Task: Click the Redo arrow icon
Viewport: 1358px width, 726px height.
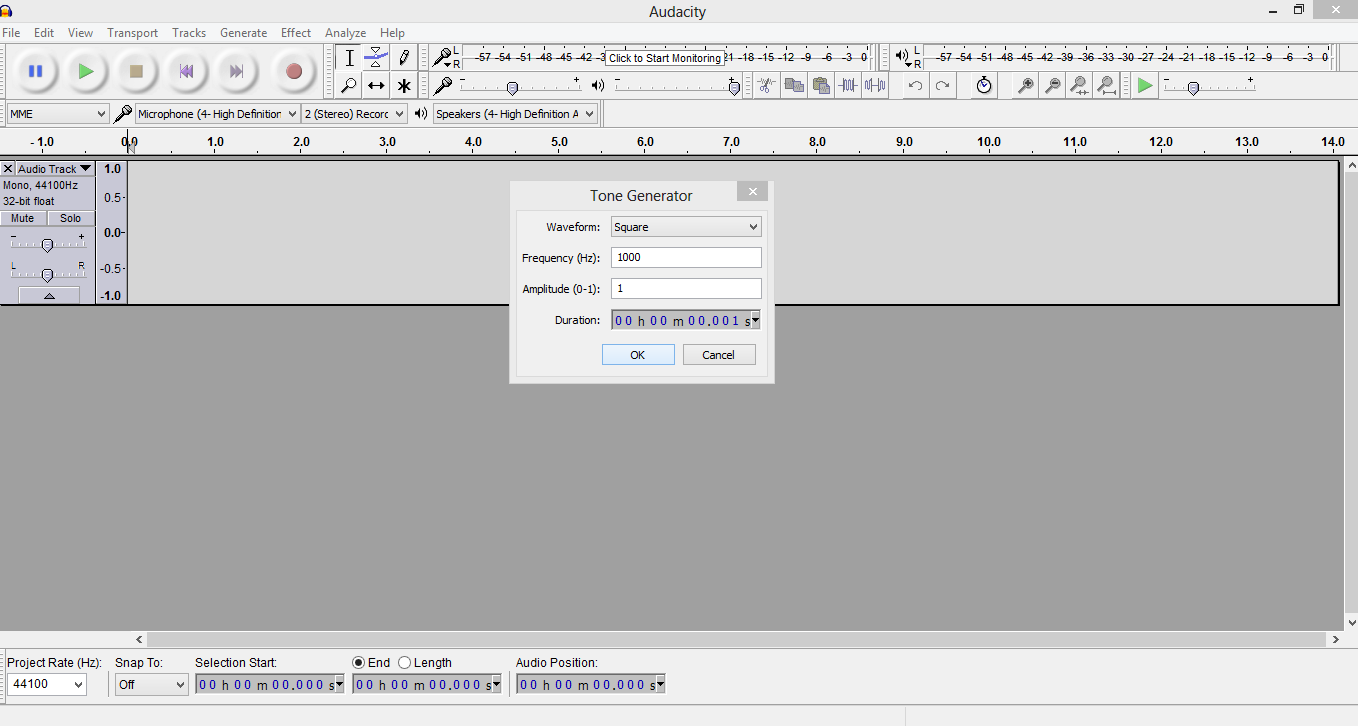Action: (942, 86)
